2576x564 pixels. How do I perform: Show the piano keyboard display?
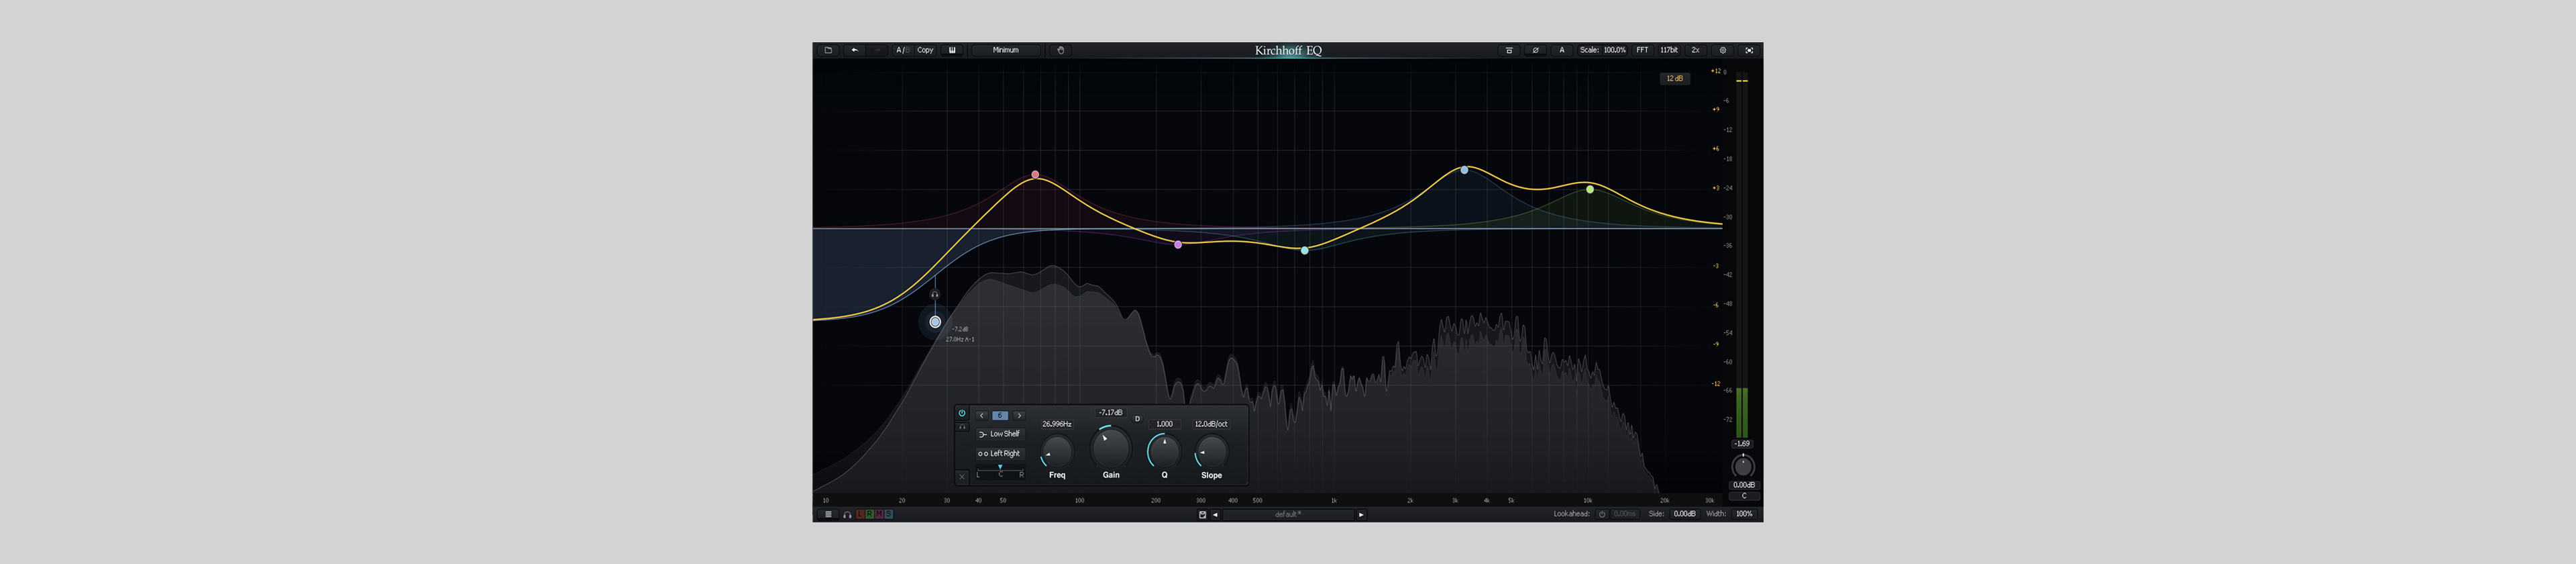tap(952, 50)
